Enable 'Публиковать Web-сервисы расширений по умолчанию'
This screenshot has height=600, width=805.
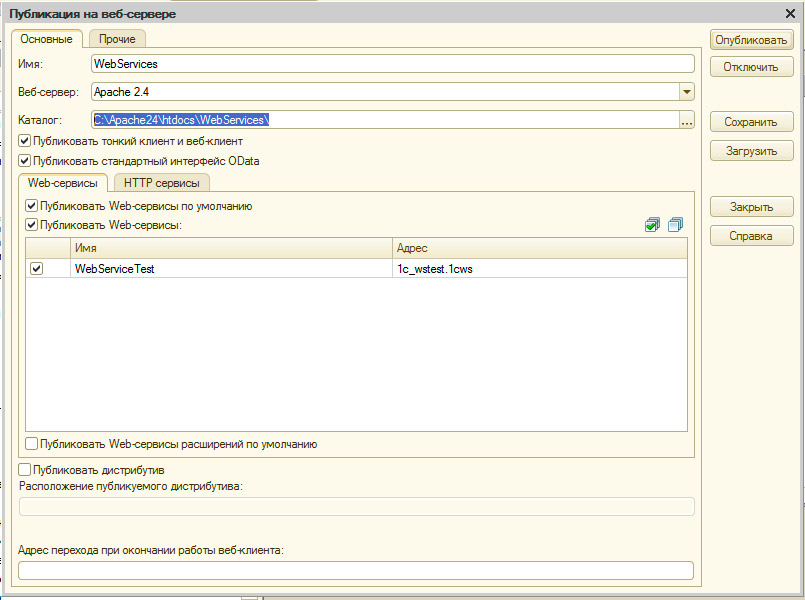tap(31, 443)
